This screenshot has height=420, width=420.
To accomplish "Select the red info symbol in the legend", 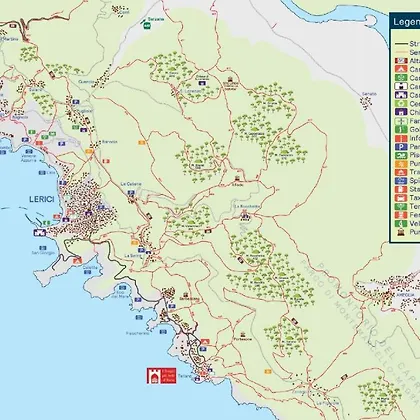I will pyautogui.click(x=401, y=138).
